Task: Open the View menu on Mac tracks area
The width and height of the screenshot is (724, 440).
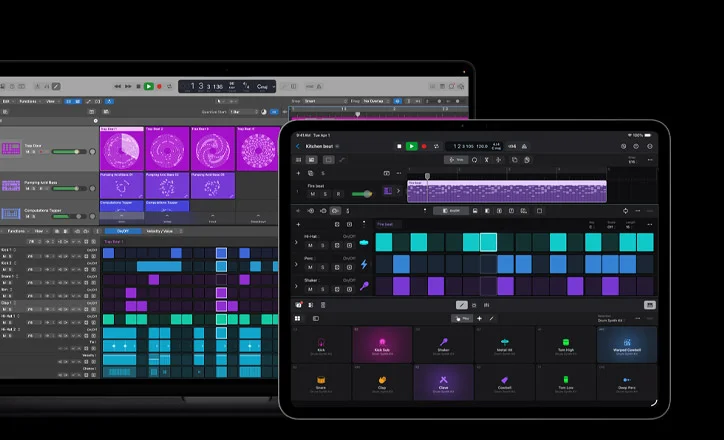Action: coord(52,101)
